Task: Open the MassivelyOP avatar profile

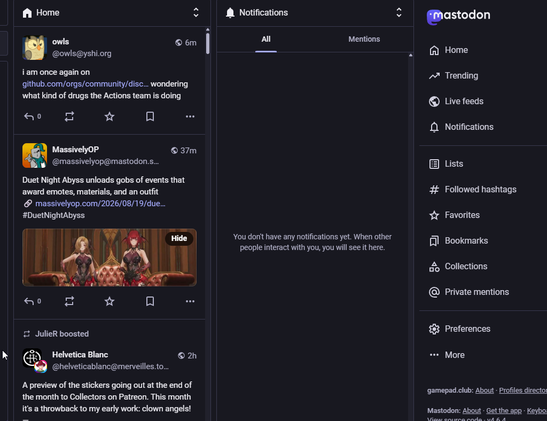Action: [x=34, y=156]
